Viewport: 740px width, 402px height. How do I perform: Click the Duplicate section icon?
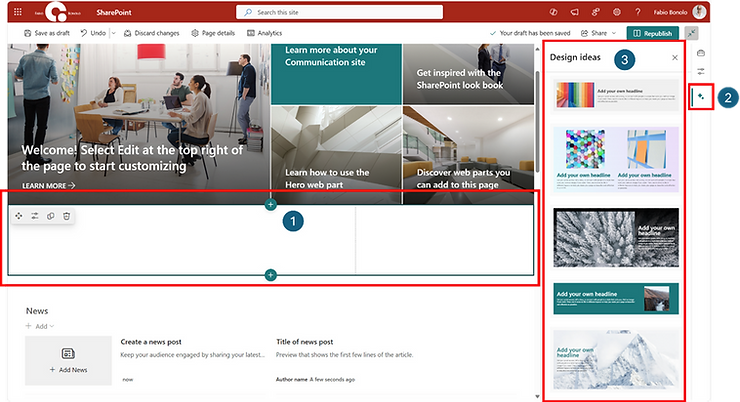click(x=50, y=216)
